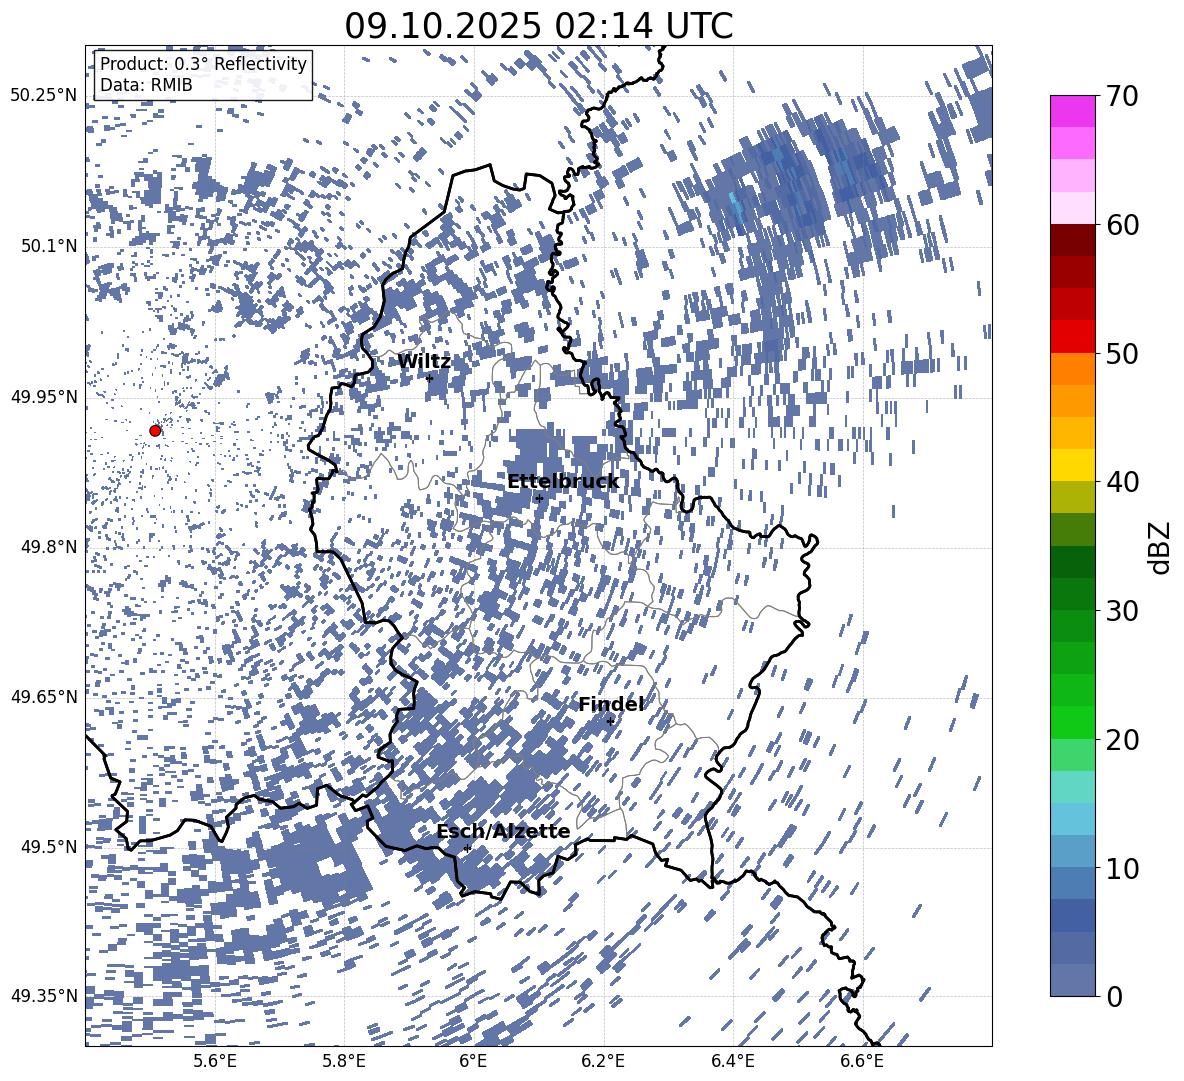Click the 6°E longitude label
This screenshot has height=1081, width=1184.
pos(473,1062)
